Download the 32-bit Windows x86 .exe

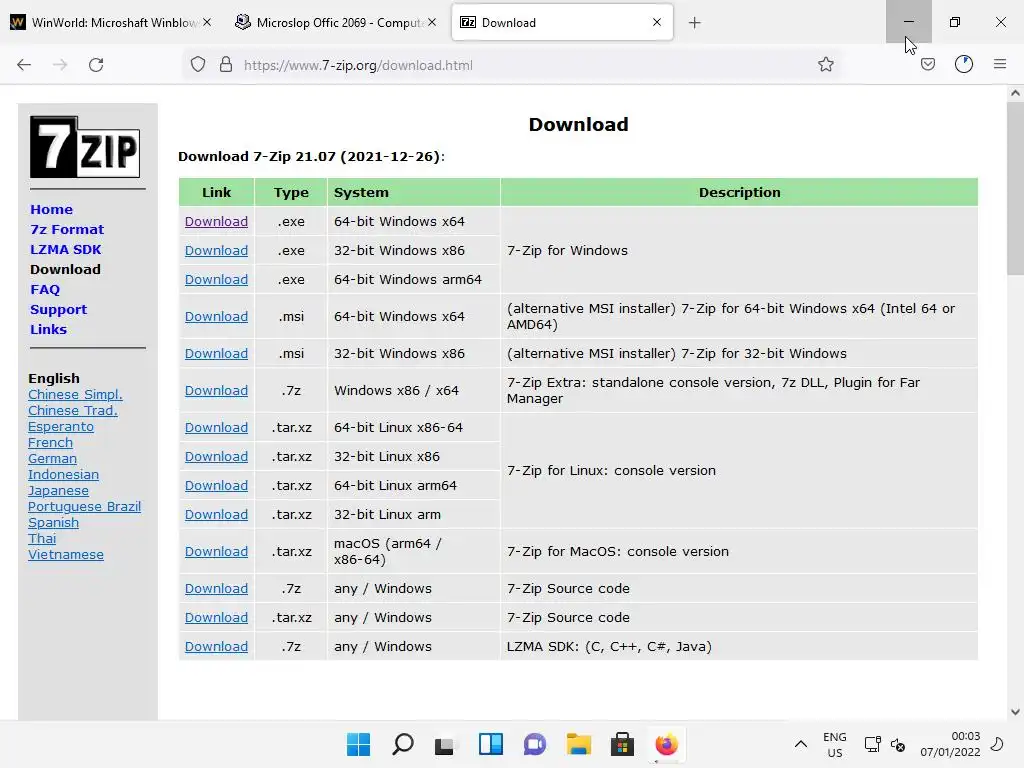point(216,250)
